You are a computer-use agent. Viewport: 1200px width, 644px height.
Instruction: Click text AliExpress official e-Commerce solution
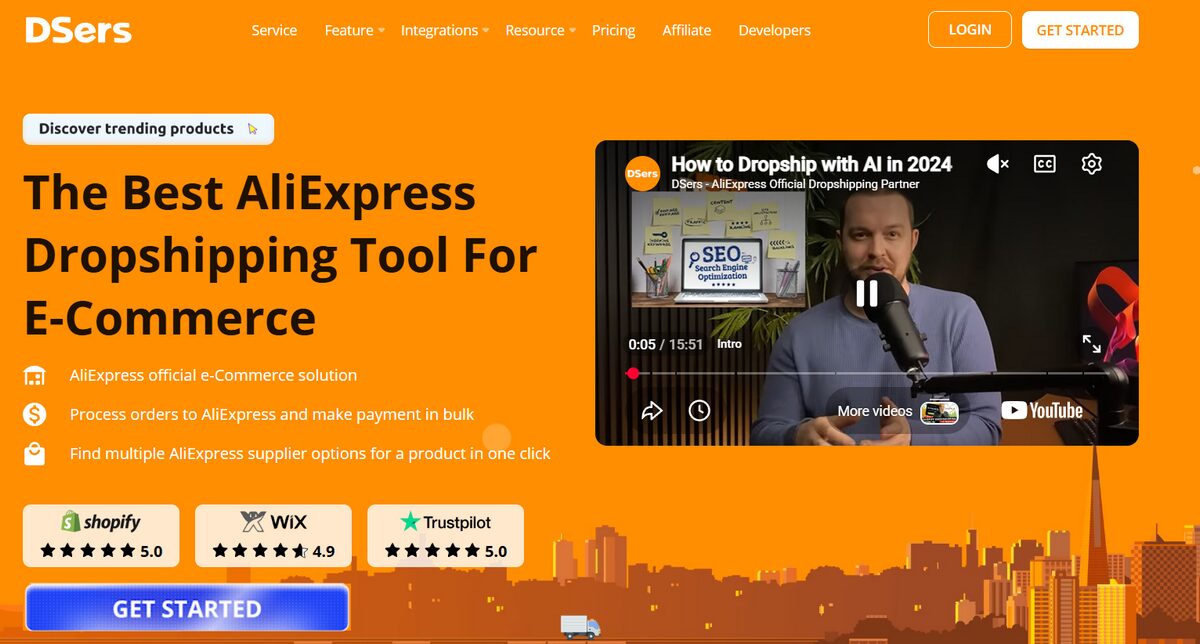point(213,375)
